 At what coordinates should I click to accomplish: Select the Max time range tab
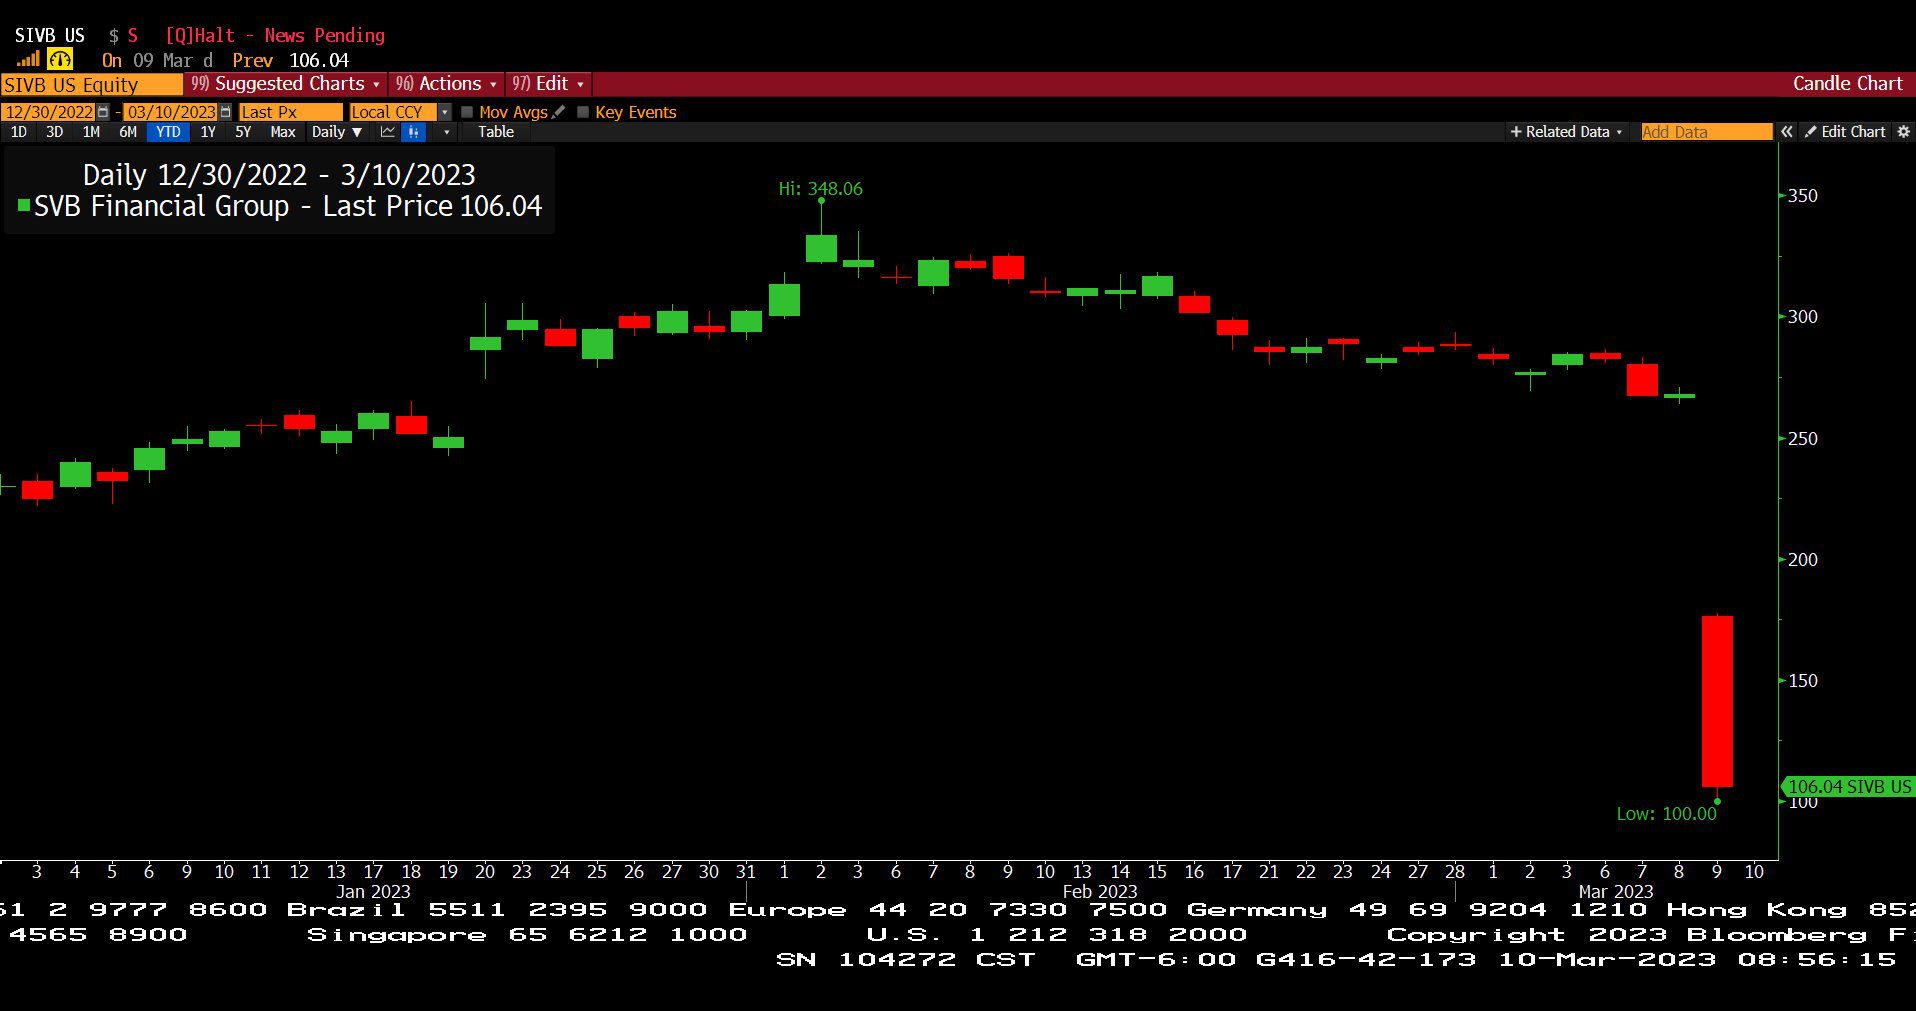coord(283,132)
